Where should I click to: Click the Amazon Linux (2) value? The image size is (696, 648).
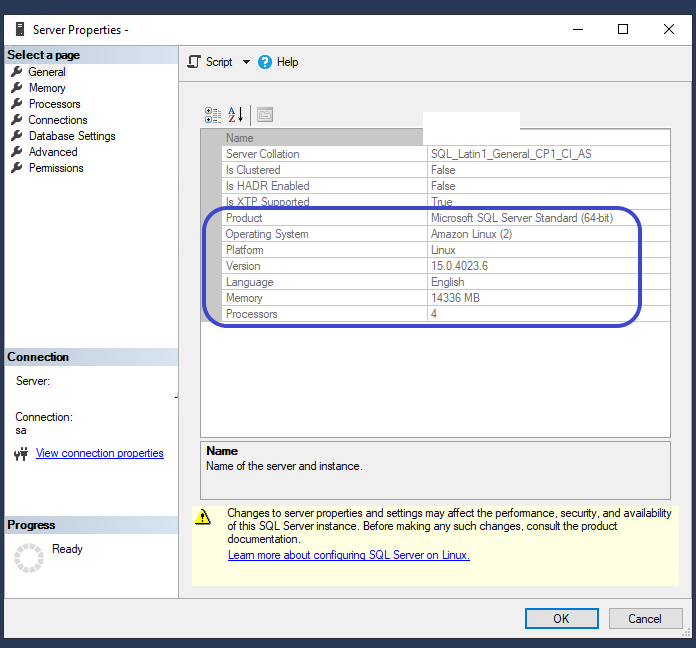471,234
